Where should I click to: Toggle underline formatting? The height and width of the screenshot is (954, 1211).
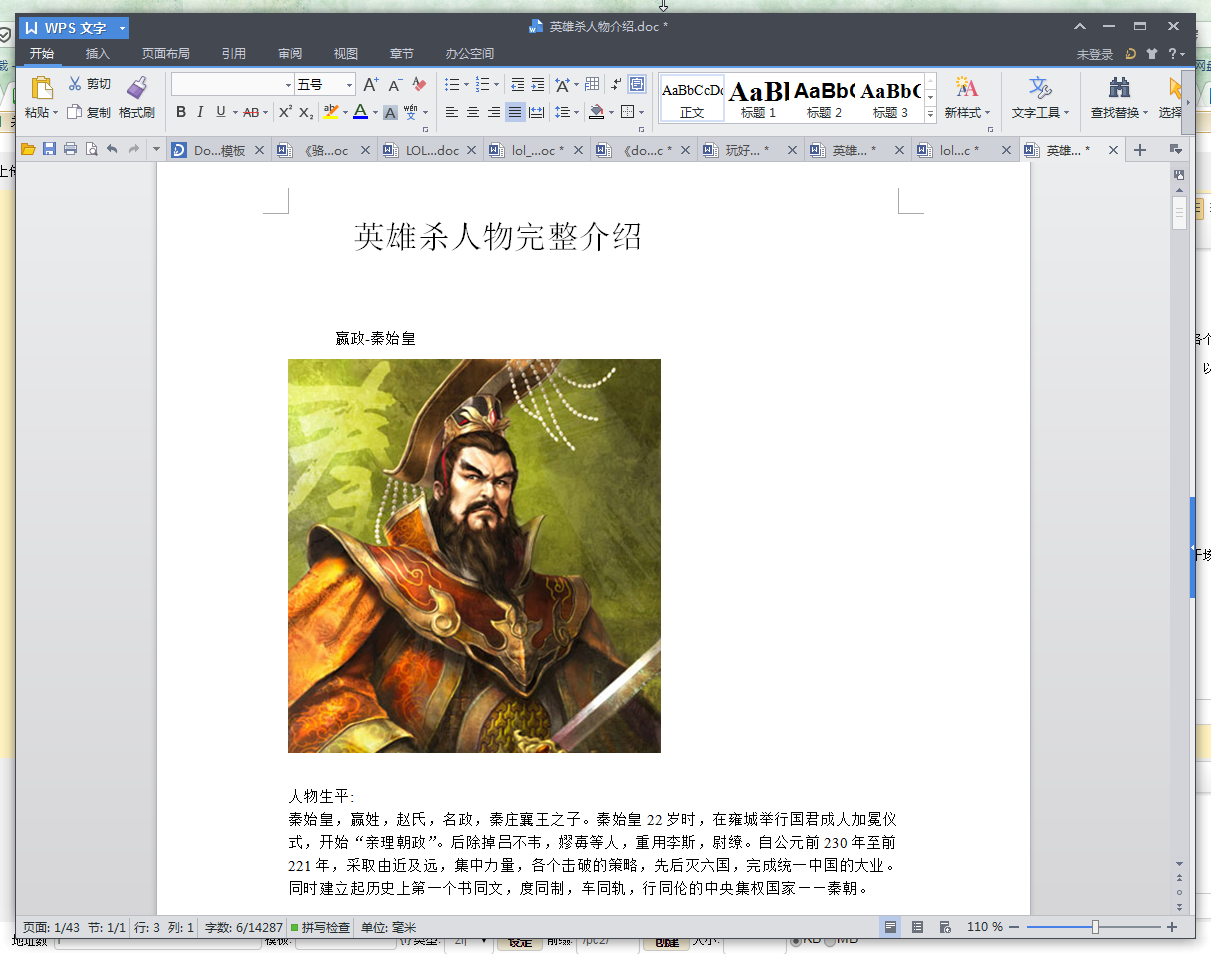click(x=221, y=112)
